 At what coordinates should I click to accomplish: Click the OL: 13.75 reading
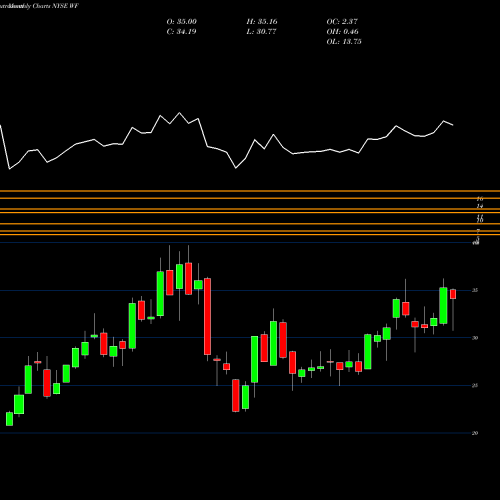click(344, 42)
